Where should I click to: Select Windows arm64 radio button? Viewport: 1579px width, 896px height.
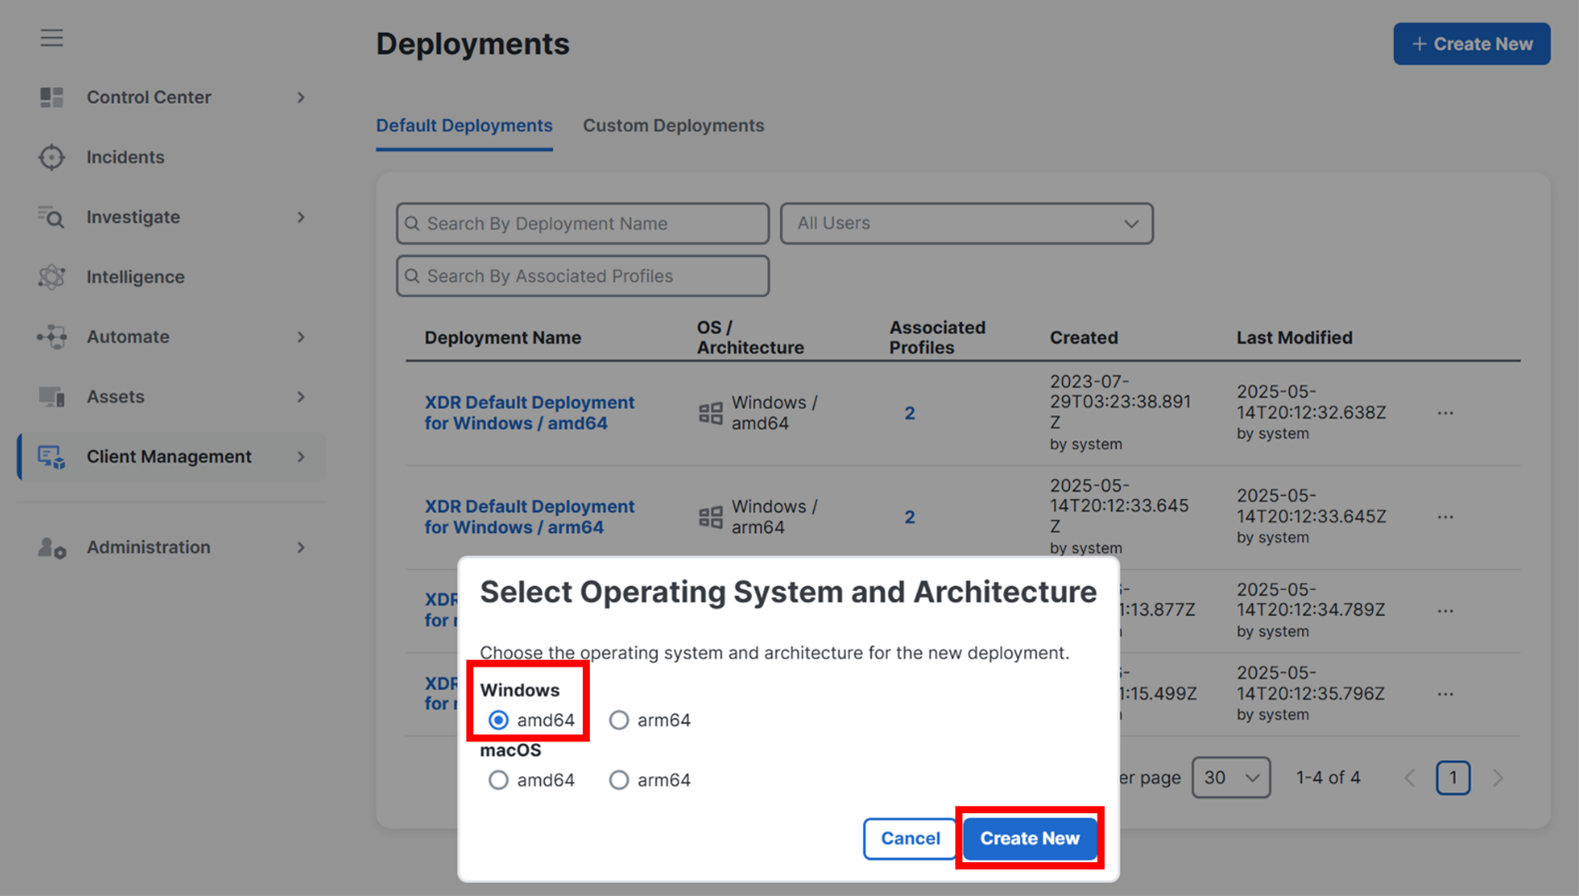619,720
